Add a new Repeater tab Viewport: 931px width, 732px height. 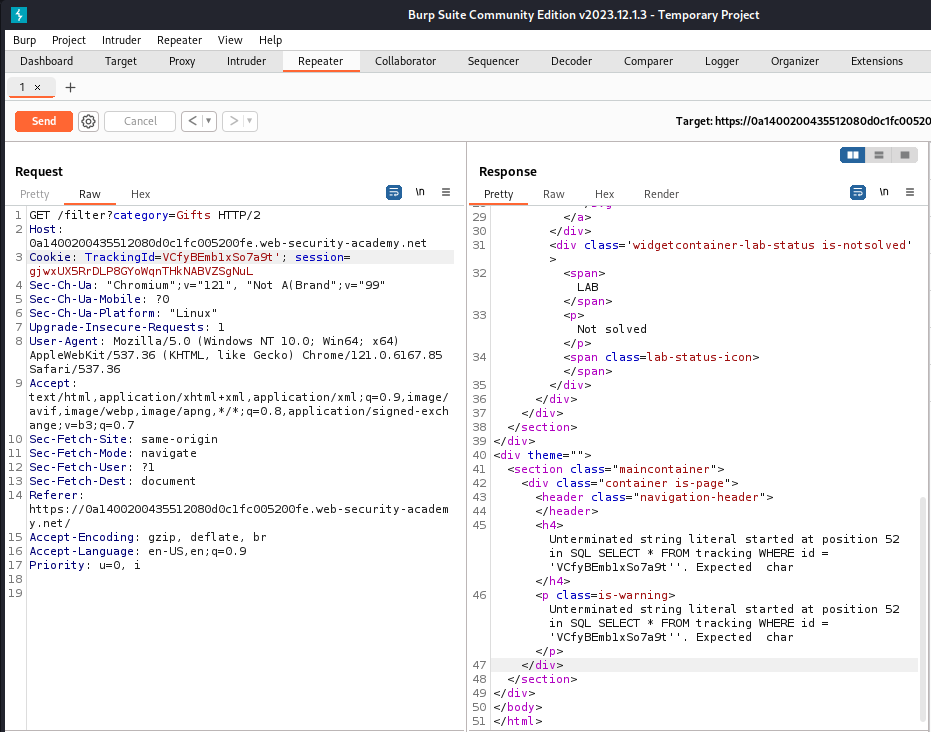click(x=70, y=87)
